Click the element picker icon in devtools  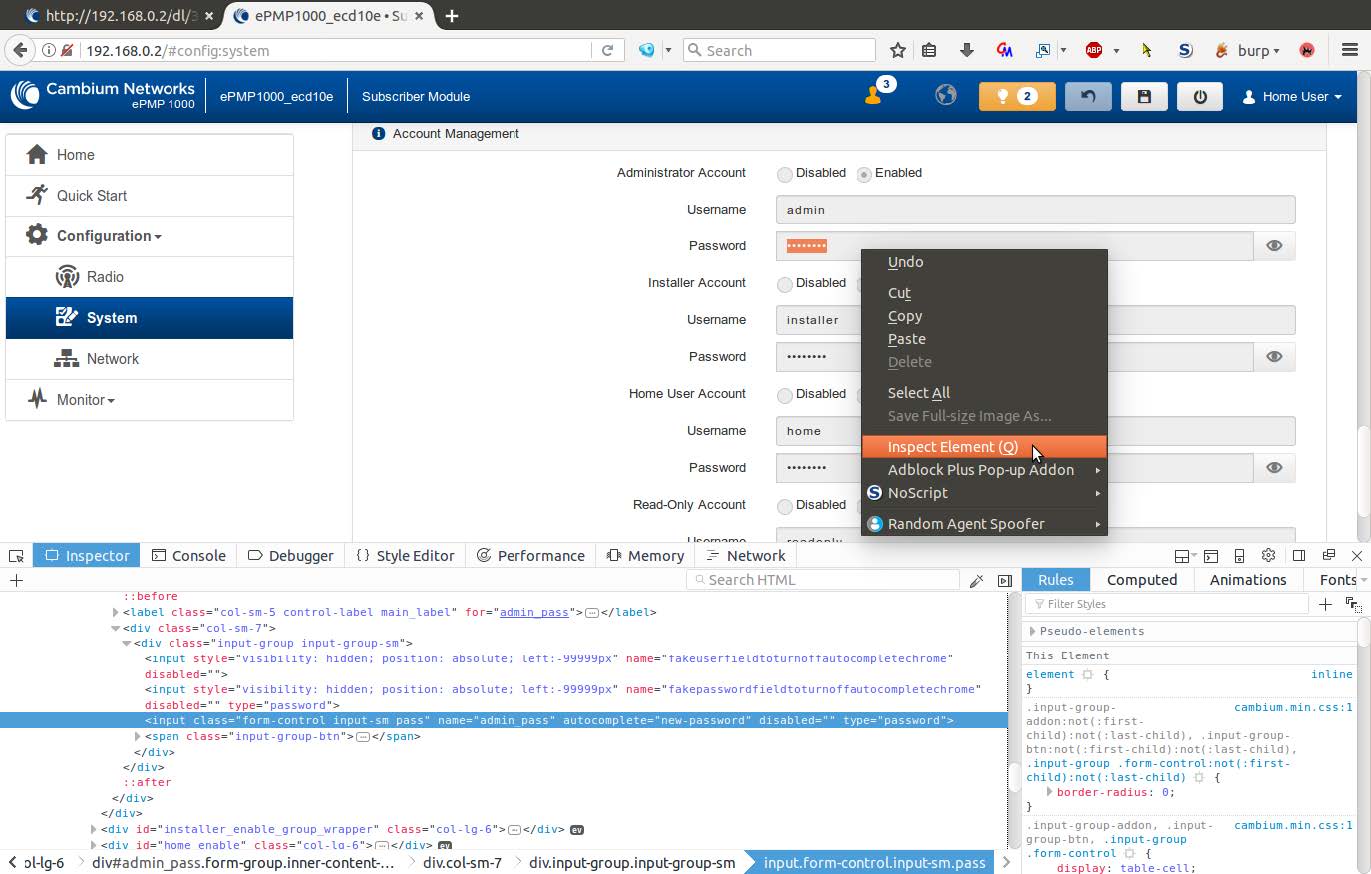16,556
